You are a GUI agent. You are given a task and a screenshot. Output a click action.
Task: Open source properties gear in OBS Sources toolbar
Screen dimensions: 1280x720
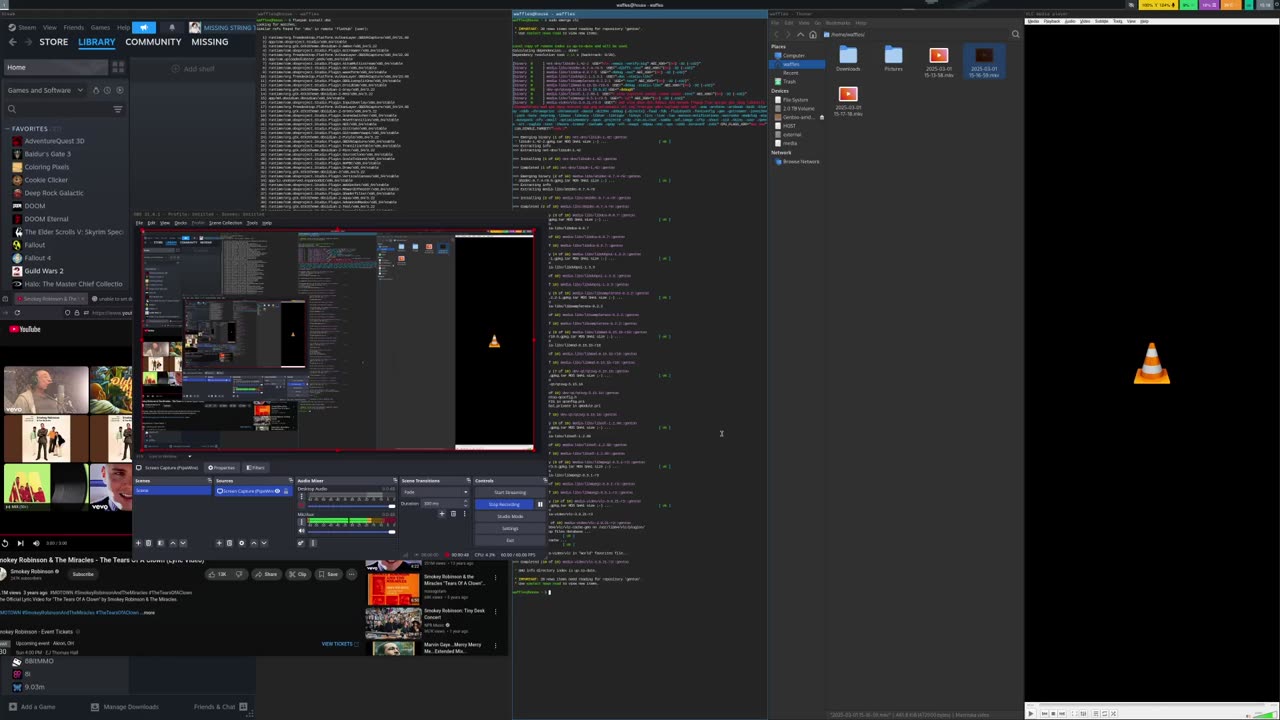click(241, 543)
